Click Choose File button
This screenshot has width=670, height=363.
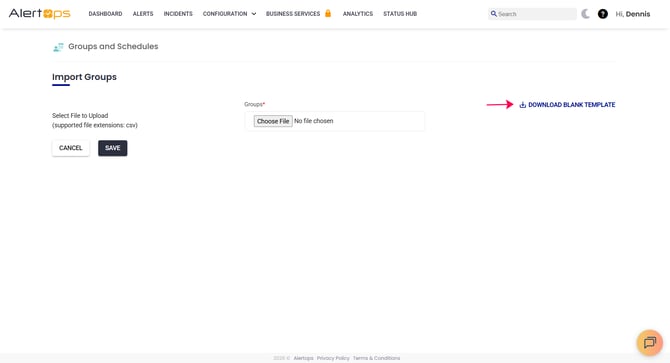click(x=273, y=121)
